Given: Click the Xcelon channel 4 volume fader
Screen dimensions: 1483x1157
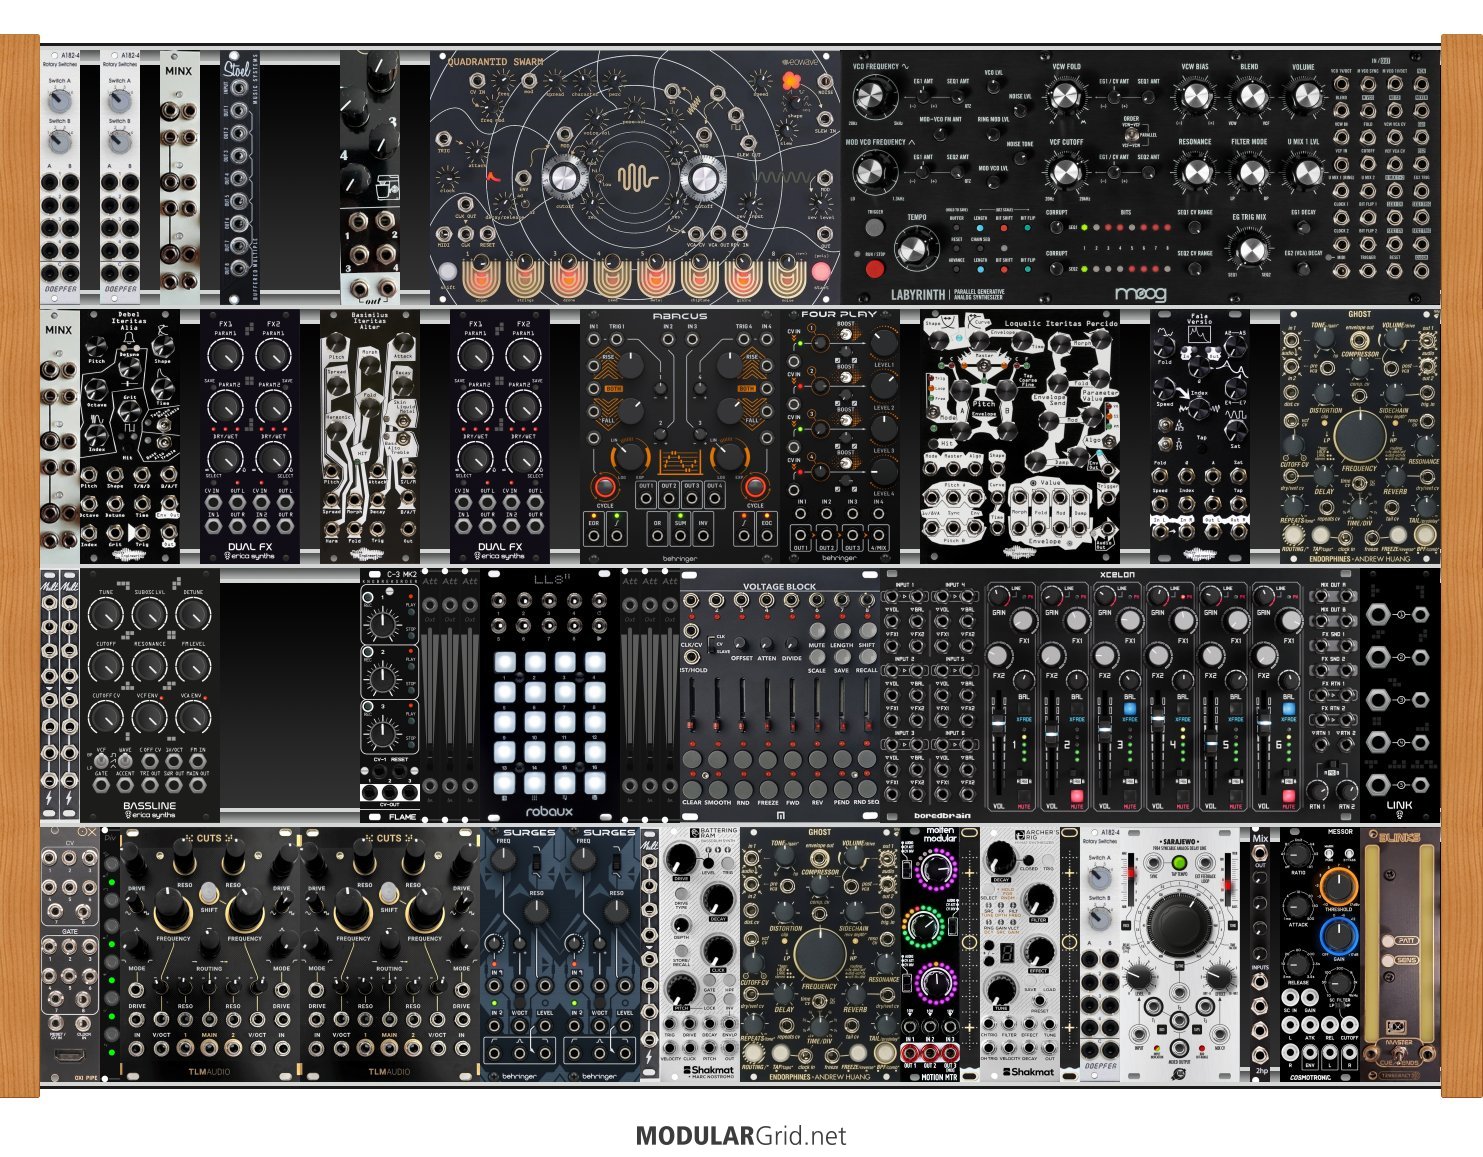Looking at the screenshot, I should click(1157, 720).
